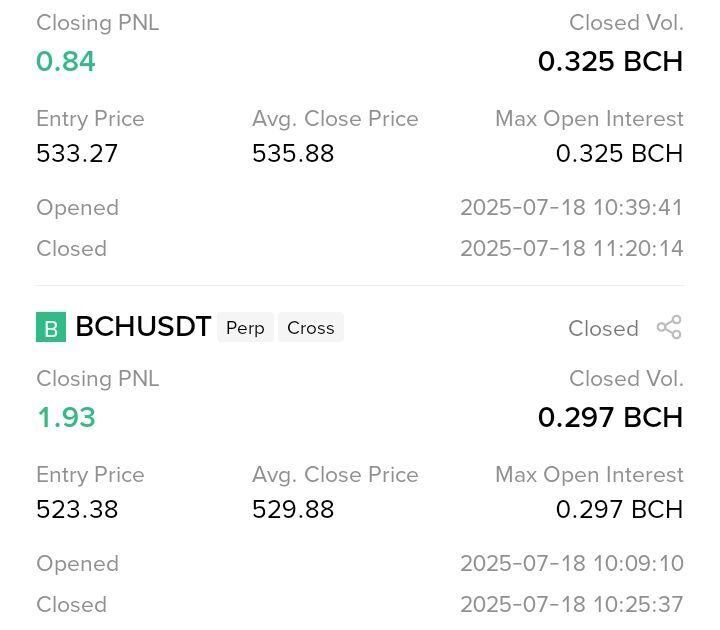Click the 0.297 BCH closed volume
The height and width of the screenshot is (630, 720).
coord(610,417)
